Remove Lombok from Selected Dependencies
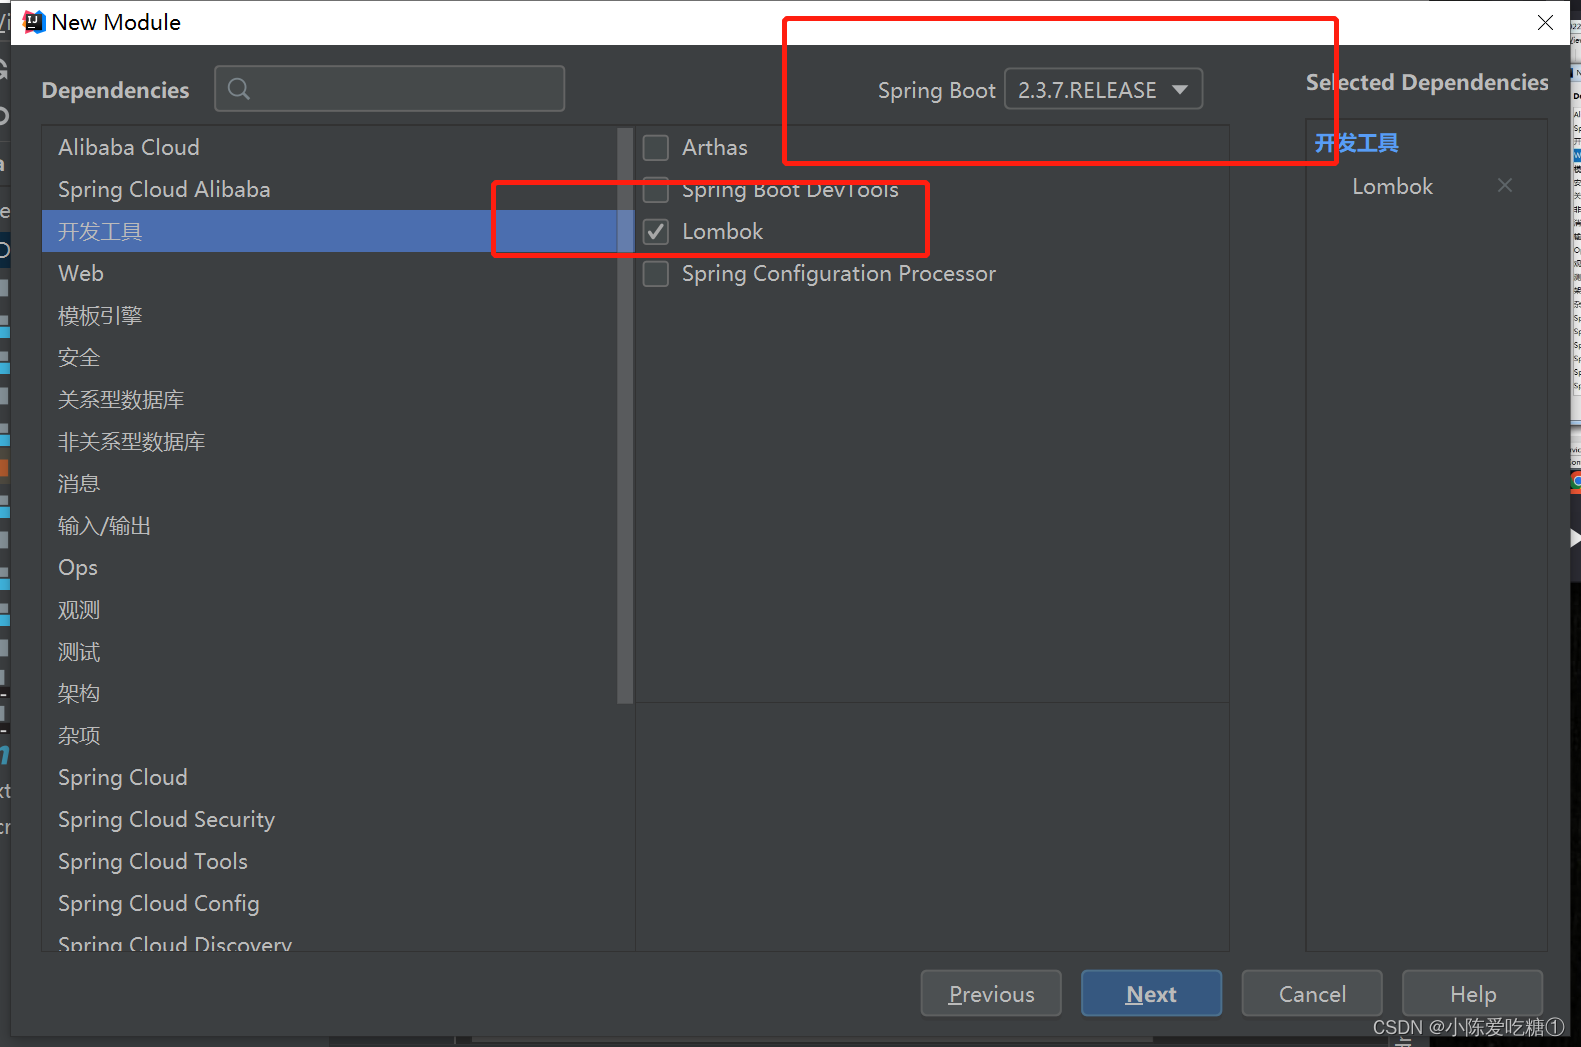 pyautogui.click(x=1504, y=186)
